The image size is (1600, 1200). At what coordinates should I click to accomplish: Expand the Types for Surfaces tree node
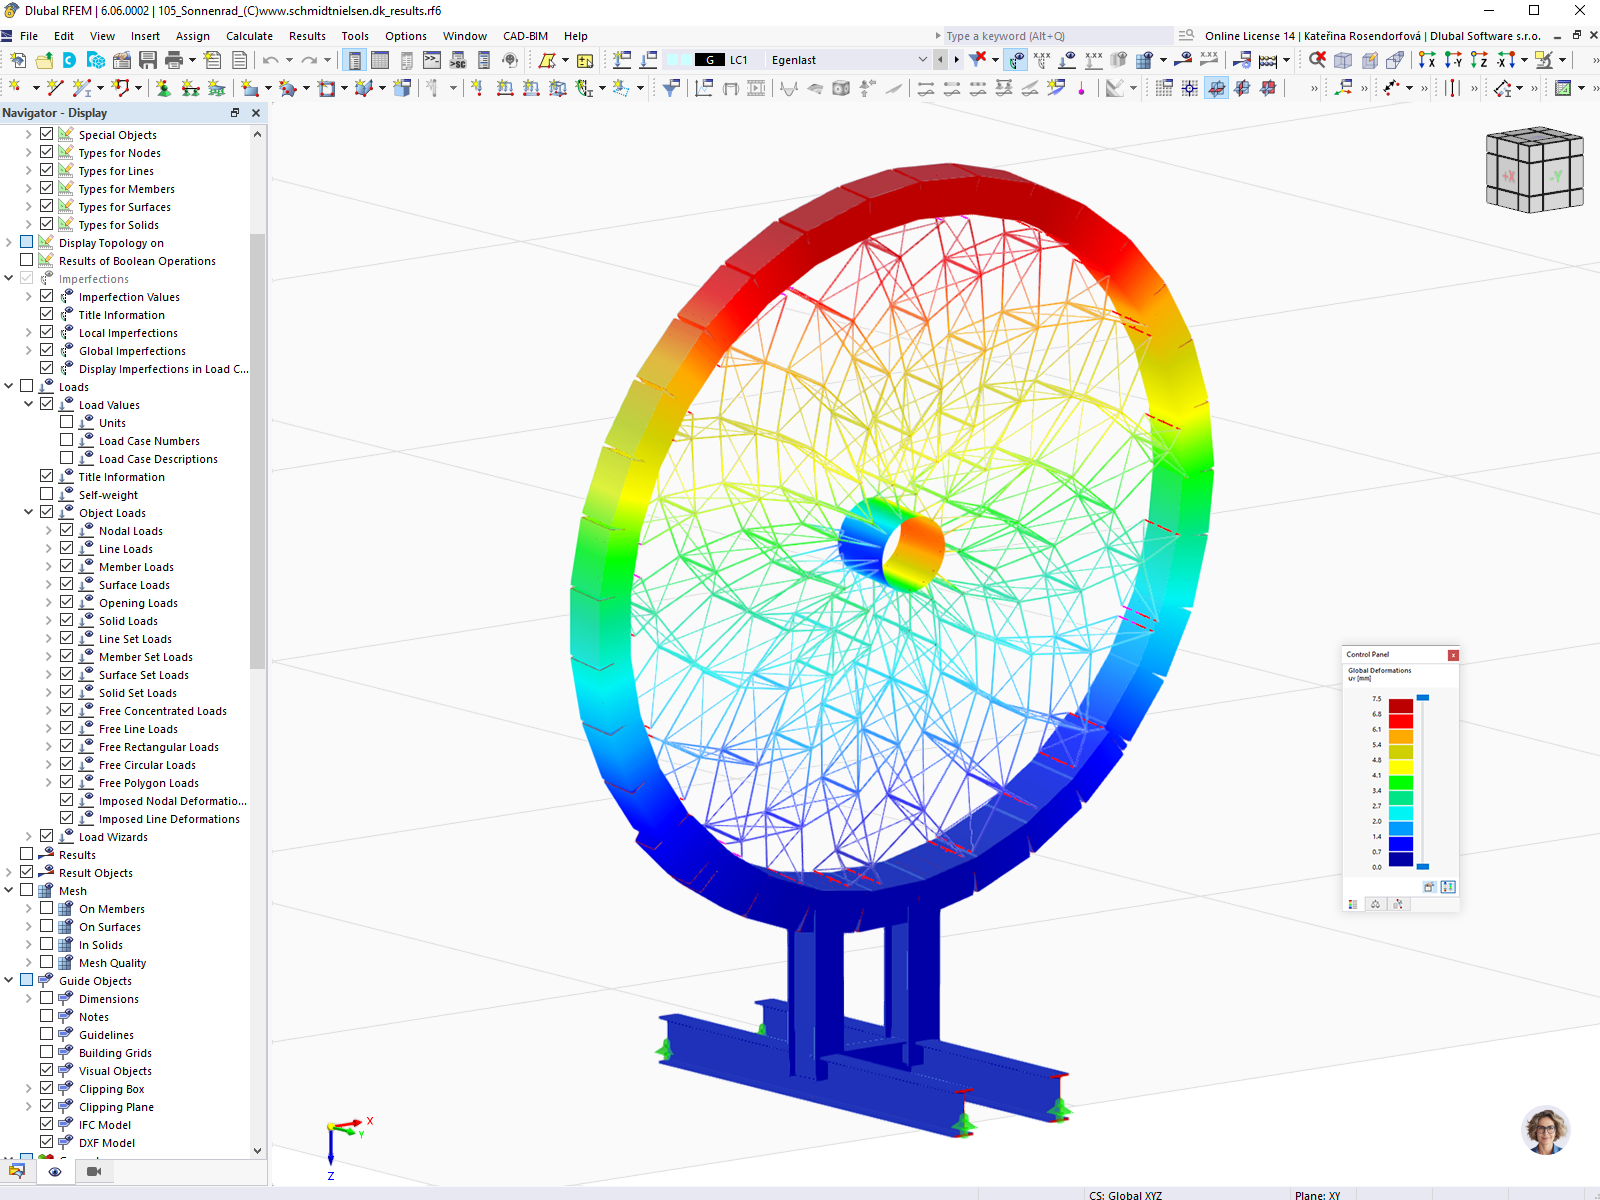tap(29, 206)
